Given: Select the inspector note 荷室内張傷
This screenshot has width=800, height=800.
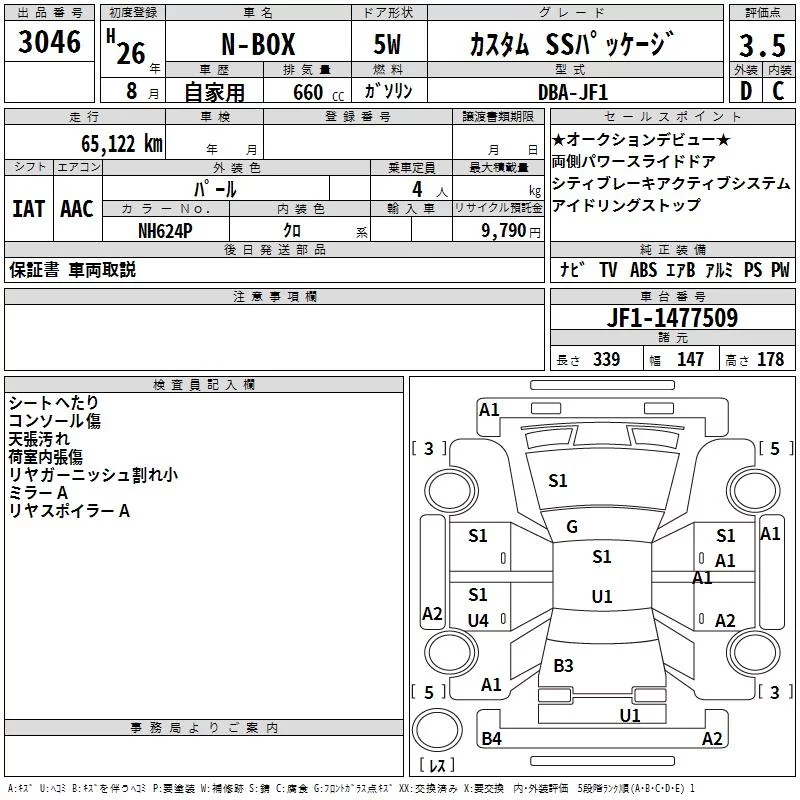Looking at the screenshot, I should [46, 457].
